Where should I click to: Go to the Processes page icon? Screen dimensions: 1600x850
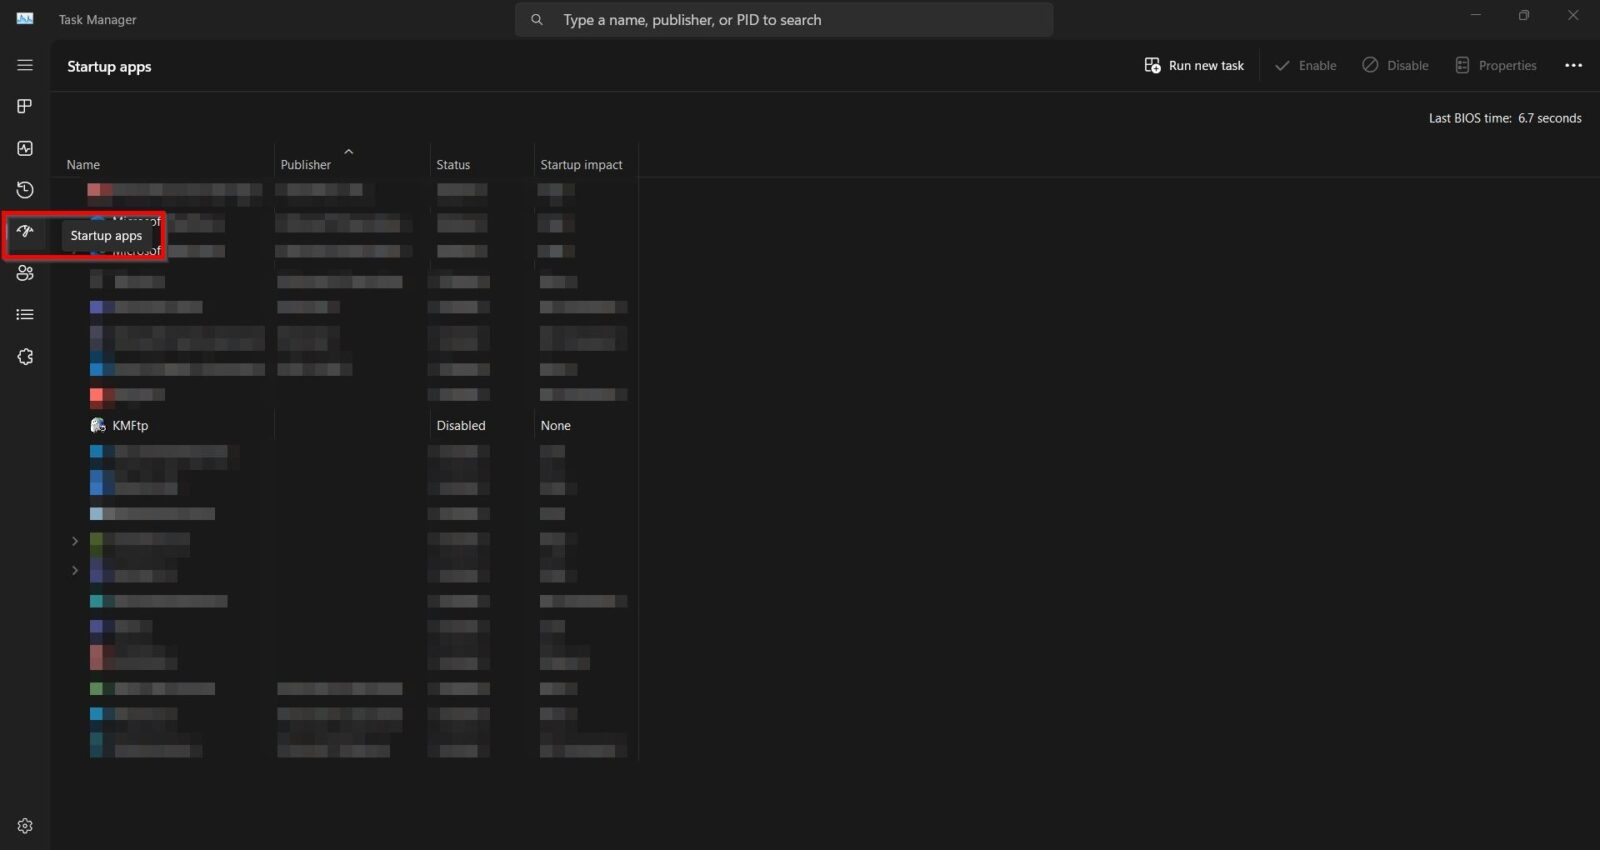tap(25, 106)
